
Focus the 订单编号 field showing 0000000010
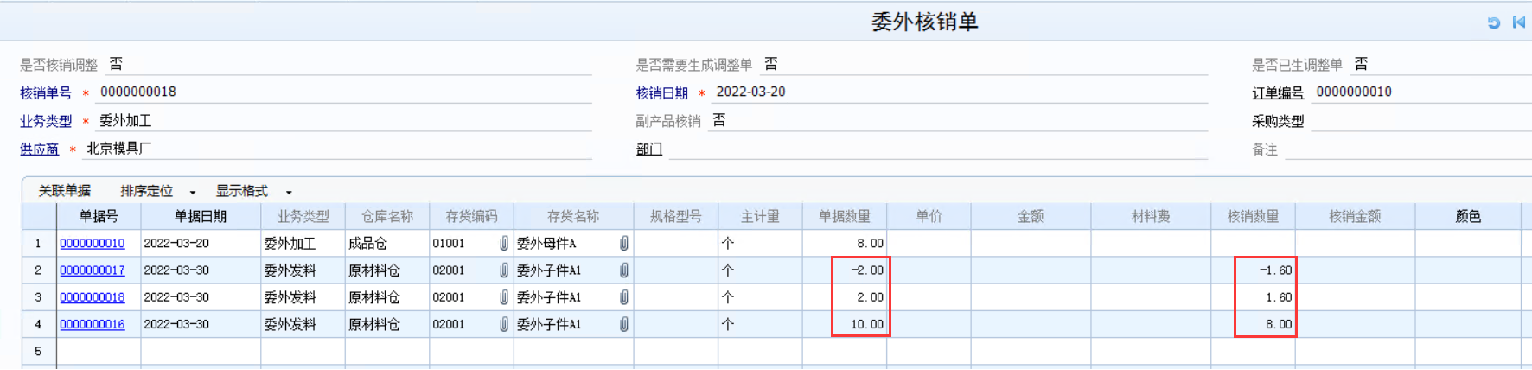point(1422,93)
